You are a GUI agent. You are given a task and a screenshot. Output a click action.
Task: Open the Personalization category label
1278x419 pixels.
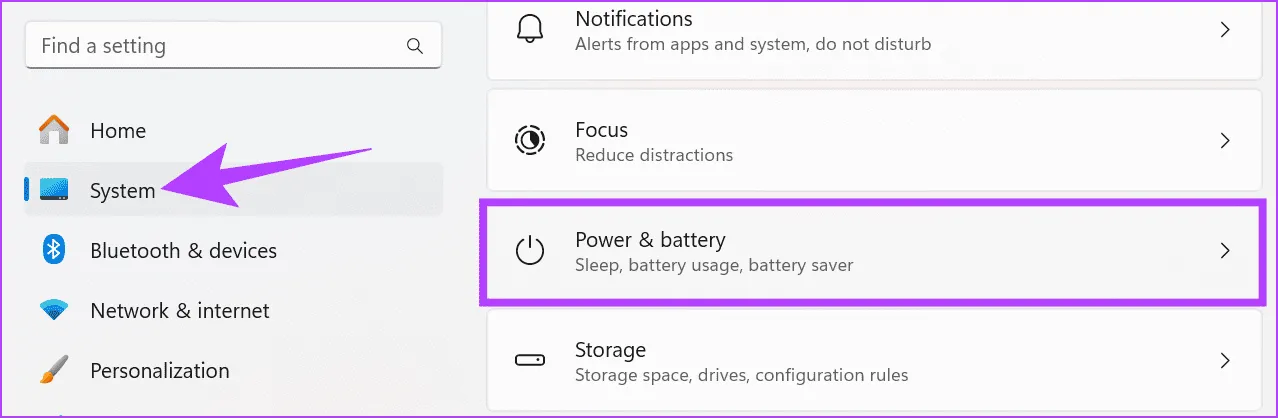click(x=160, y=370)
